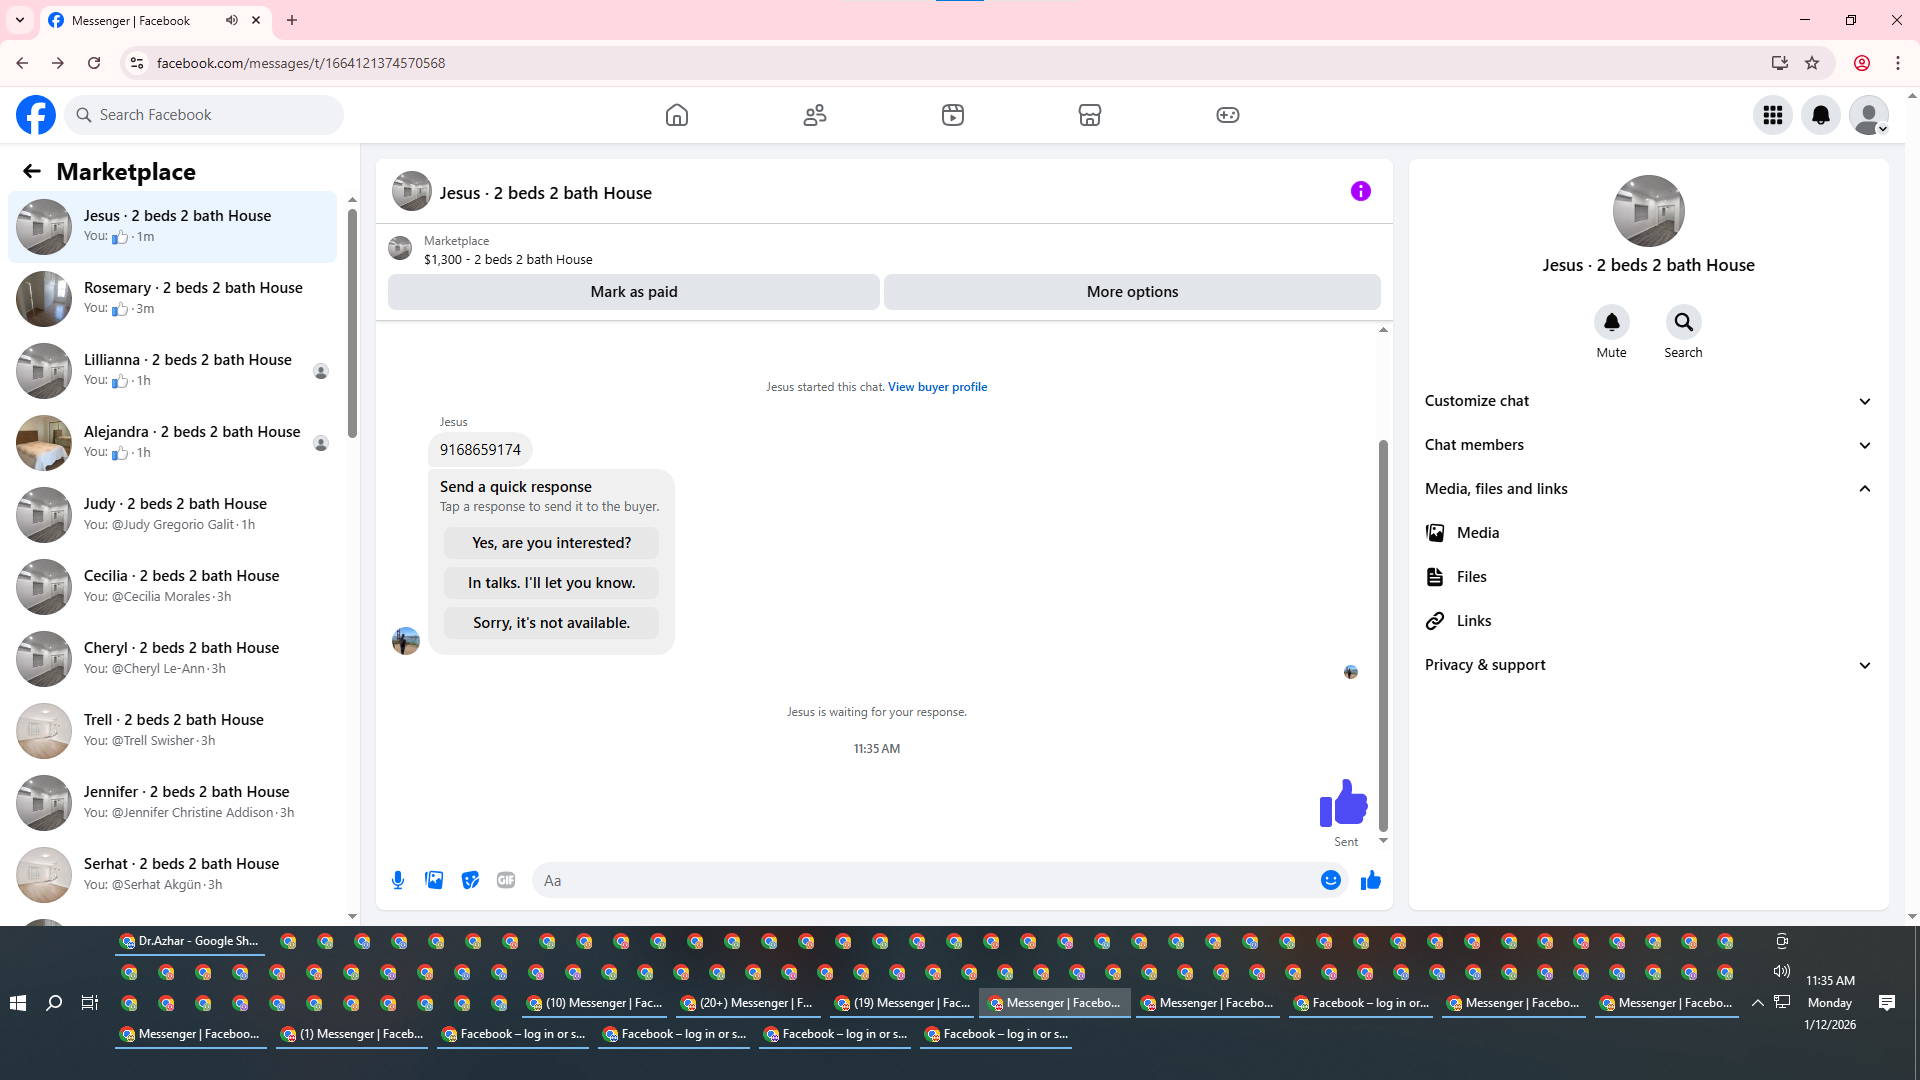Toggle the conversation information panel
This screenshot has height=1080, width=1920.
tap(1360, 191)
